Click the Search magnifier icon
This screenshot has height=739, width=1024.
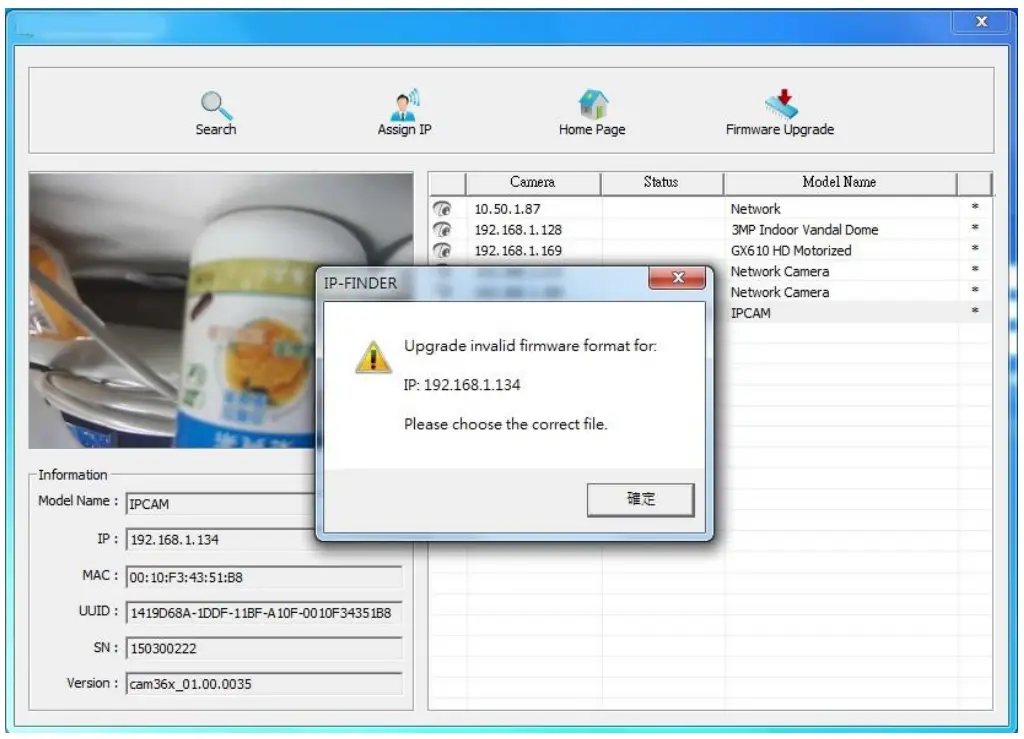pos(216,105)
